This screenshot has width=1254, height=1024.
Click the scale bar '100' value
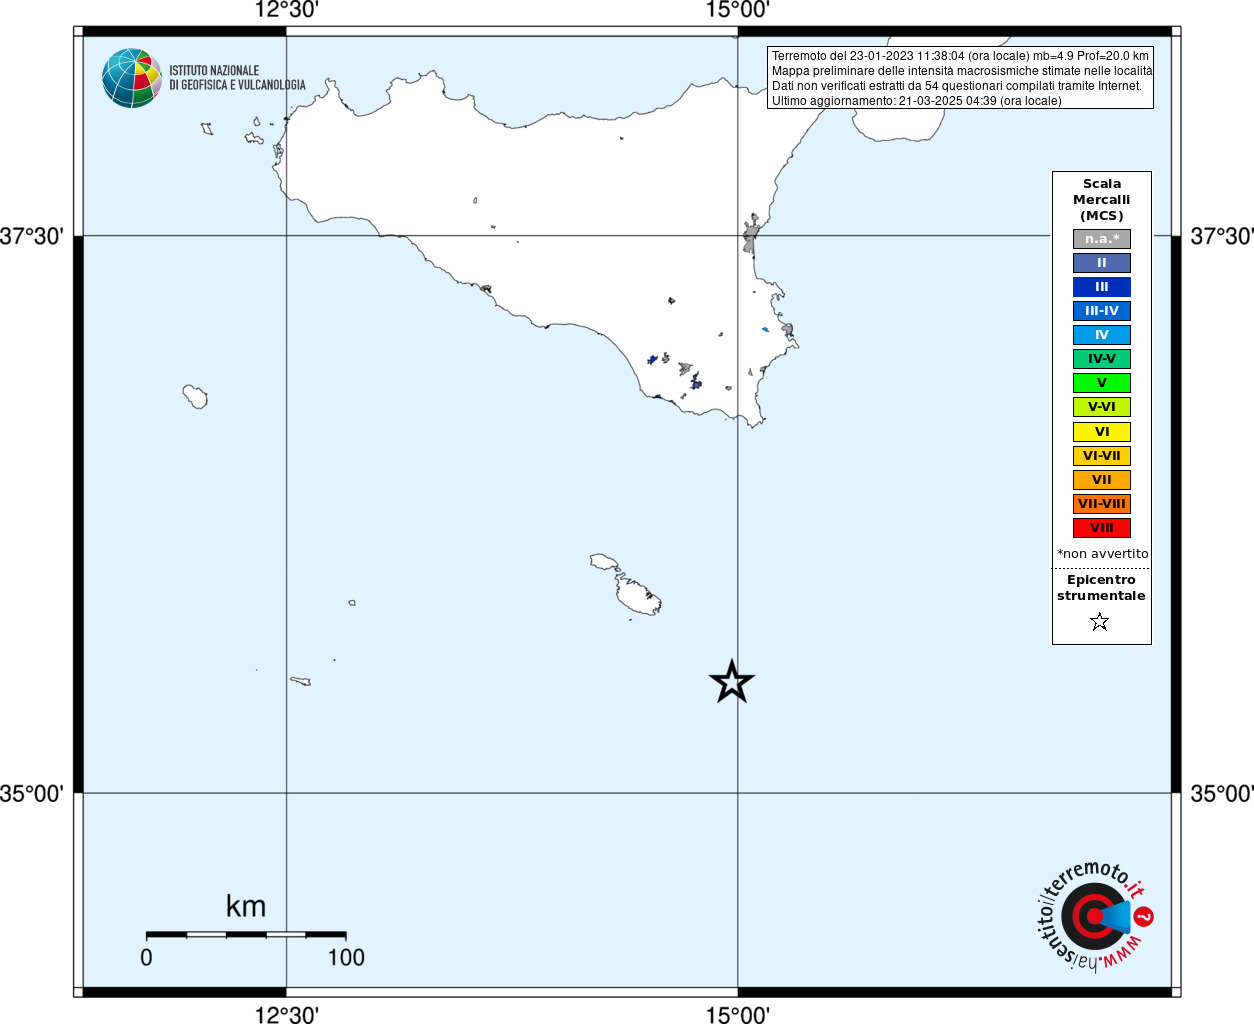point(346,958)
